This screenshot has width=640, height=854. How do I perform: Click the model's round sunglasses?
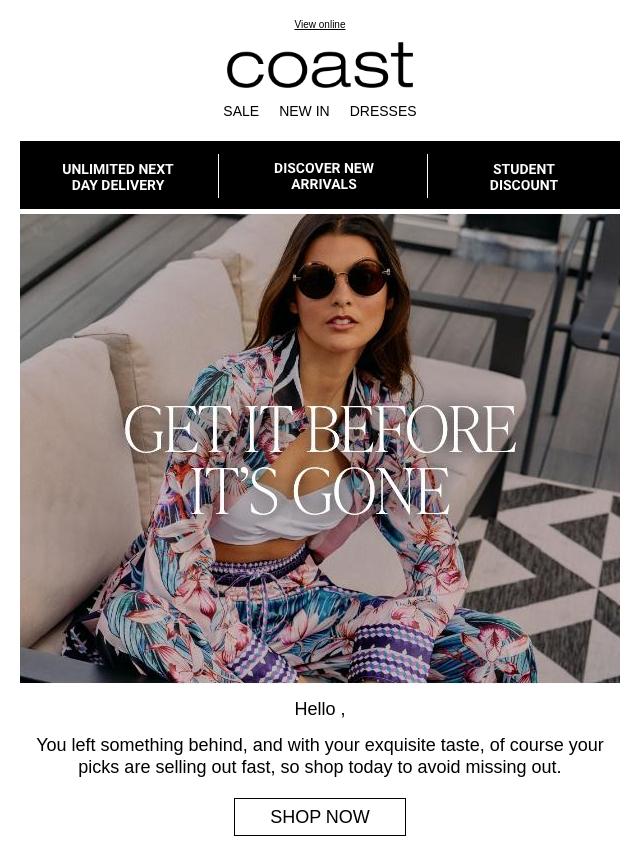(x=342, y=278)
